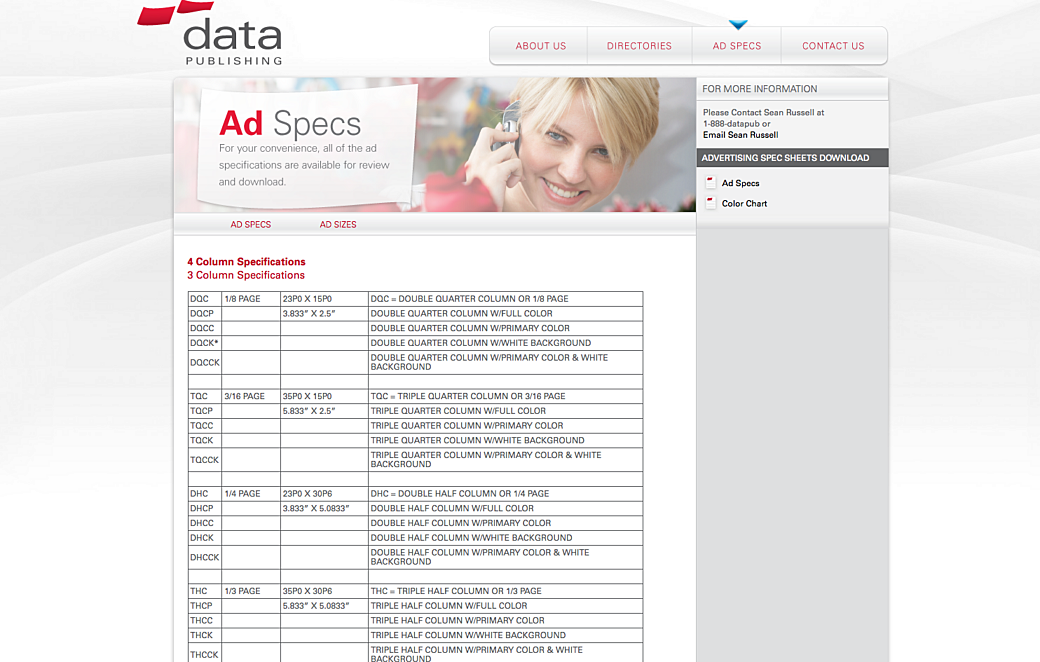The height and width of the screenshot is (662, 1040).
Task: Open the About Us page
Action: coord(540,46)
